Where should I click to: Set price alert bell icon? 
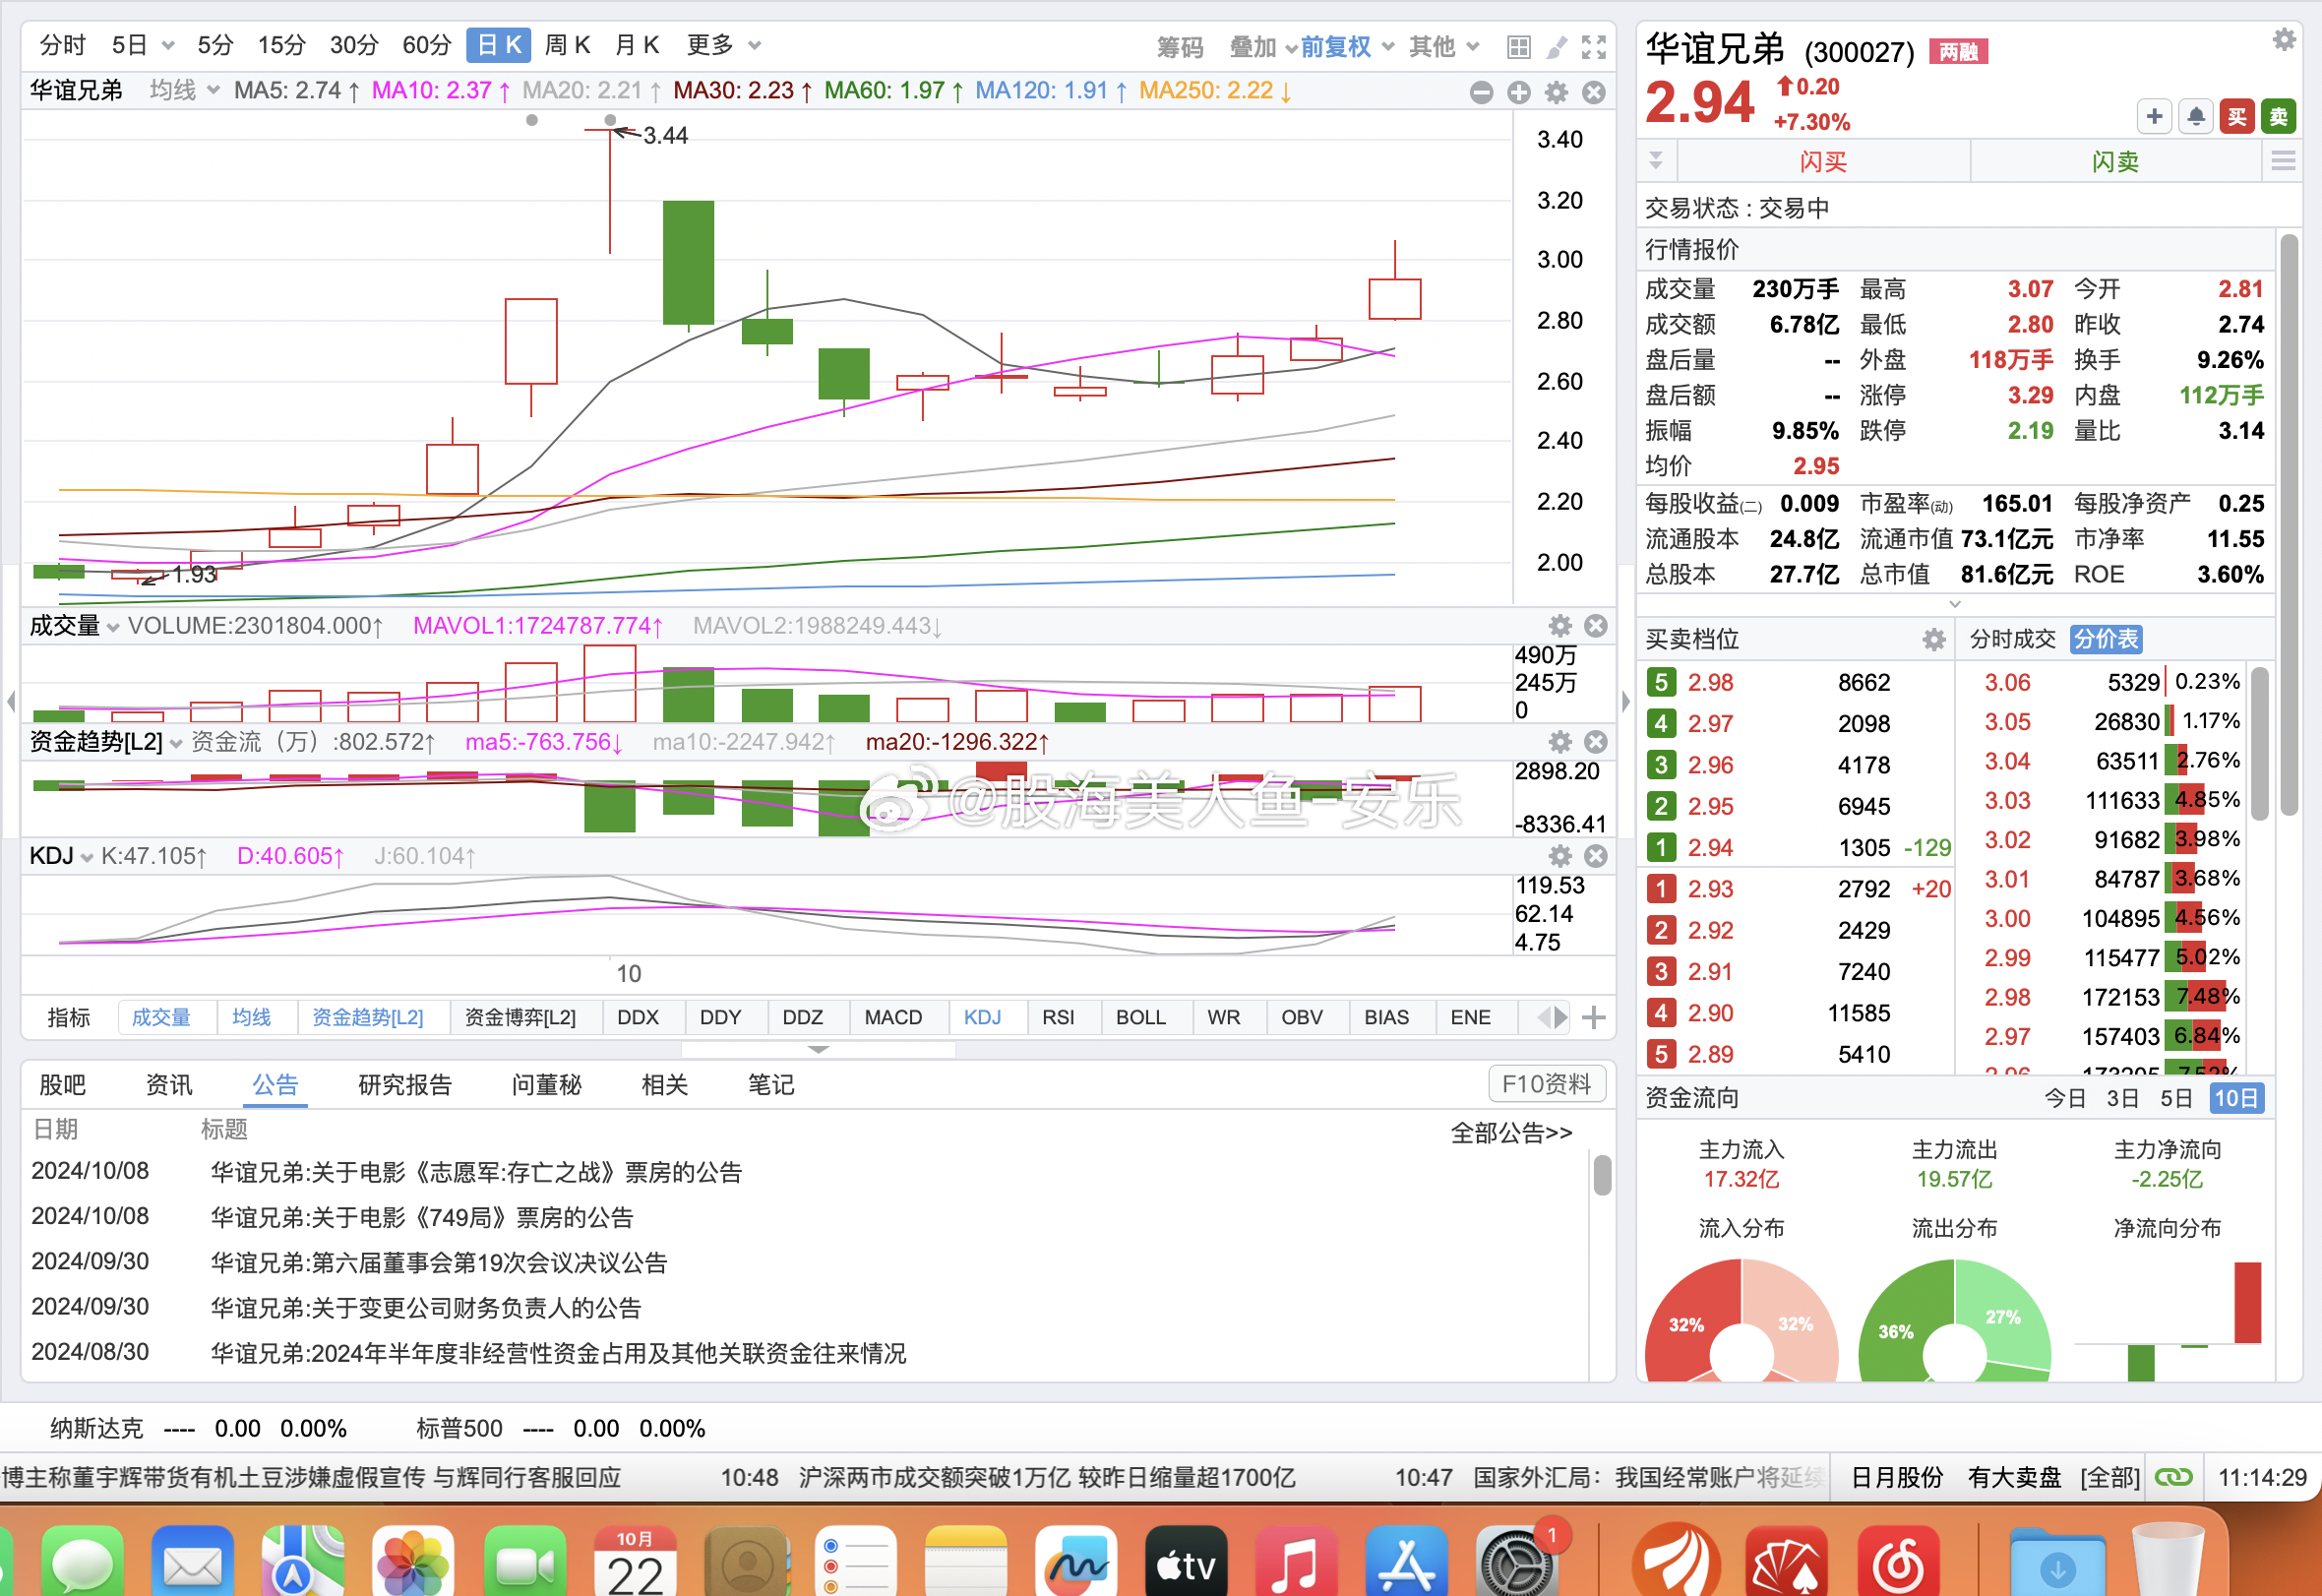[2196, 116]
